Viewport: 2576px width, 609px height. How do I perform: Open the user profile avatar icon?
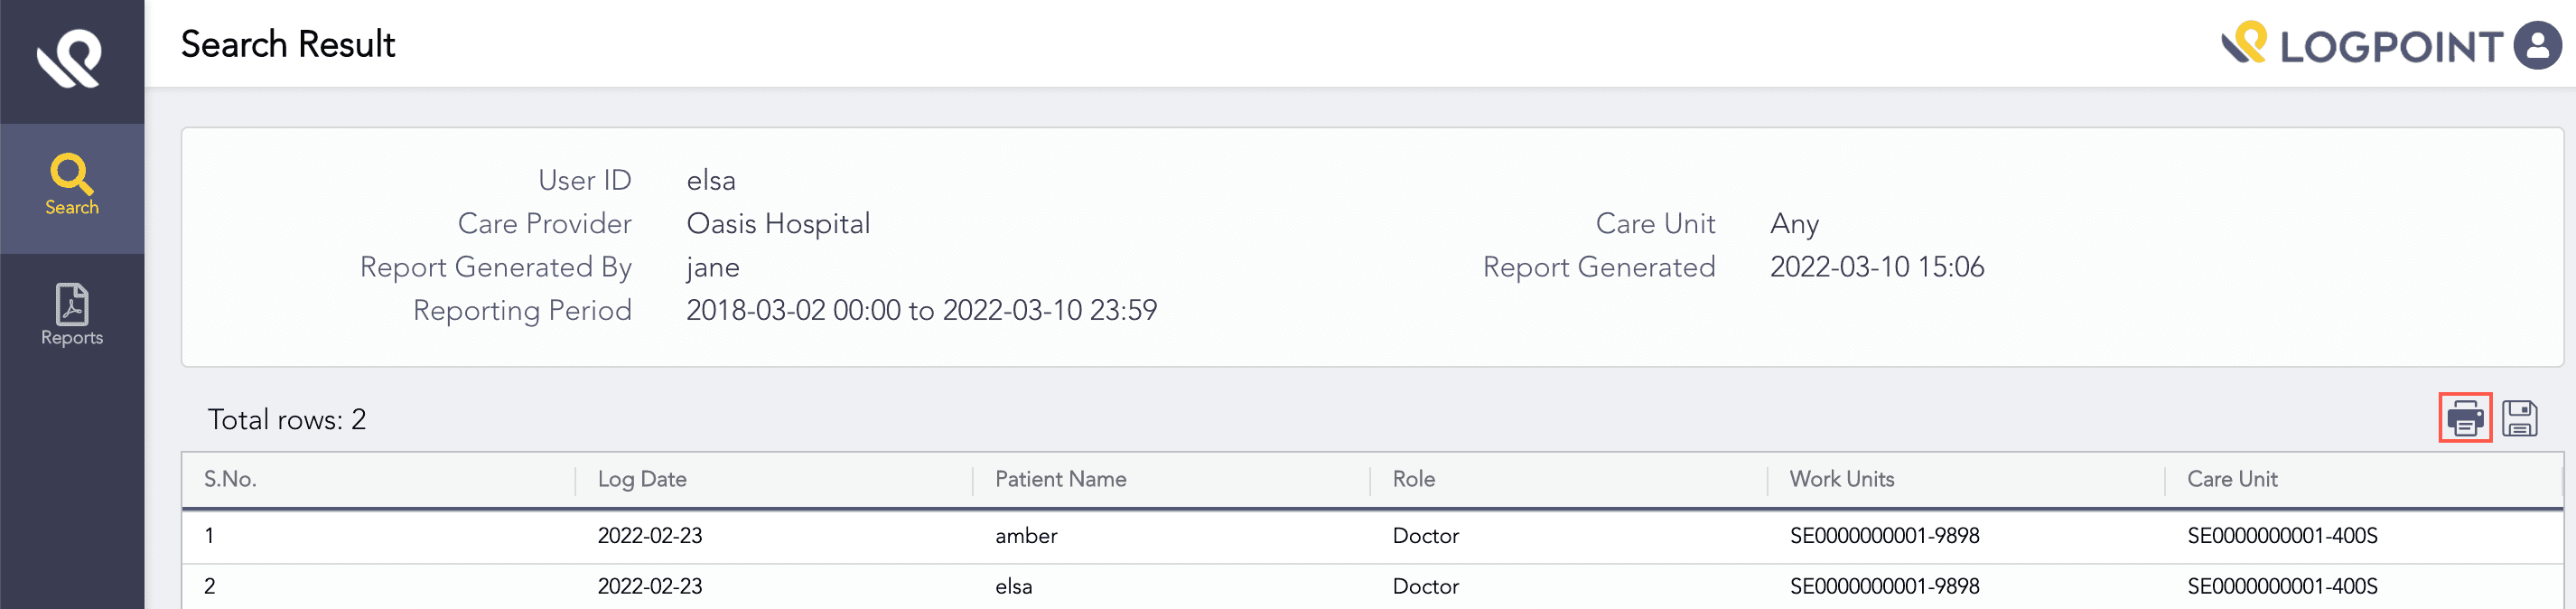[2537, 45]
